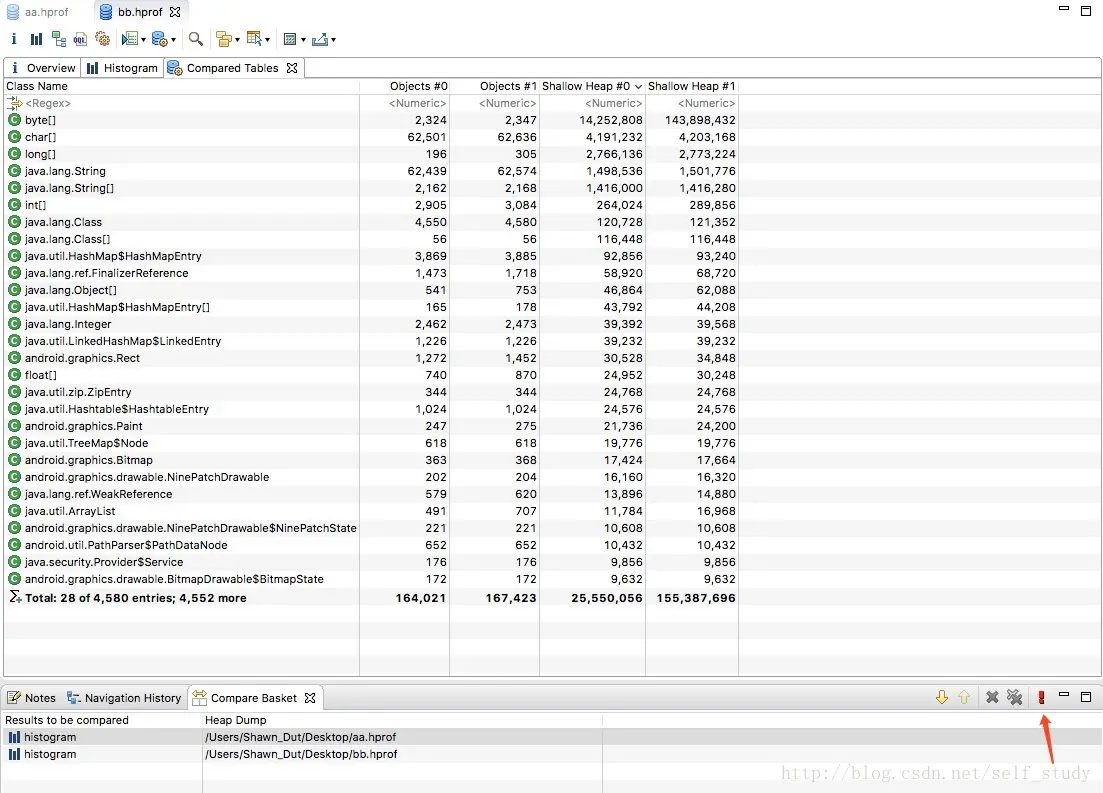Open the OQL query editor icon
The width and height of the screenshot is (1103, 793).
point(80,39)
